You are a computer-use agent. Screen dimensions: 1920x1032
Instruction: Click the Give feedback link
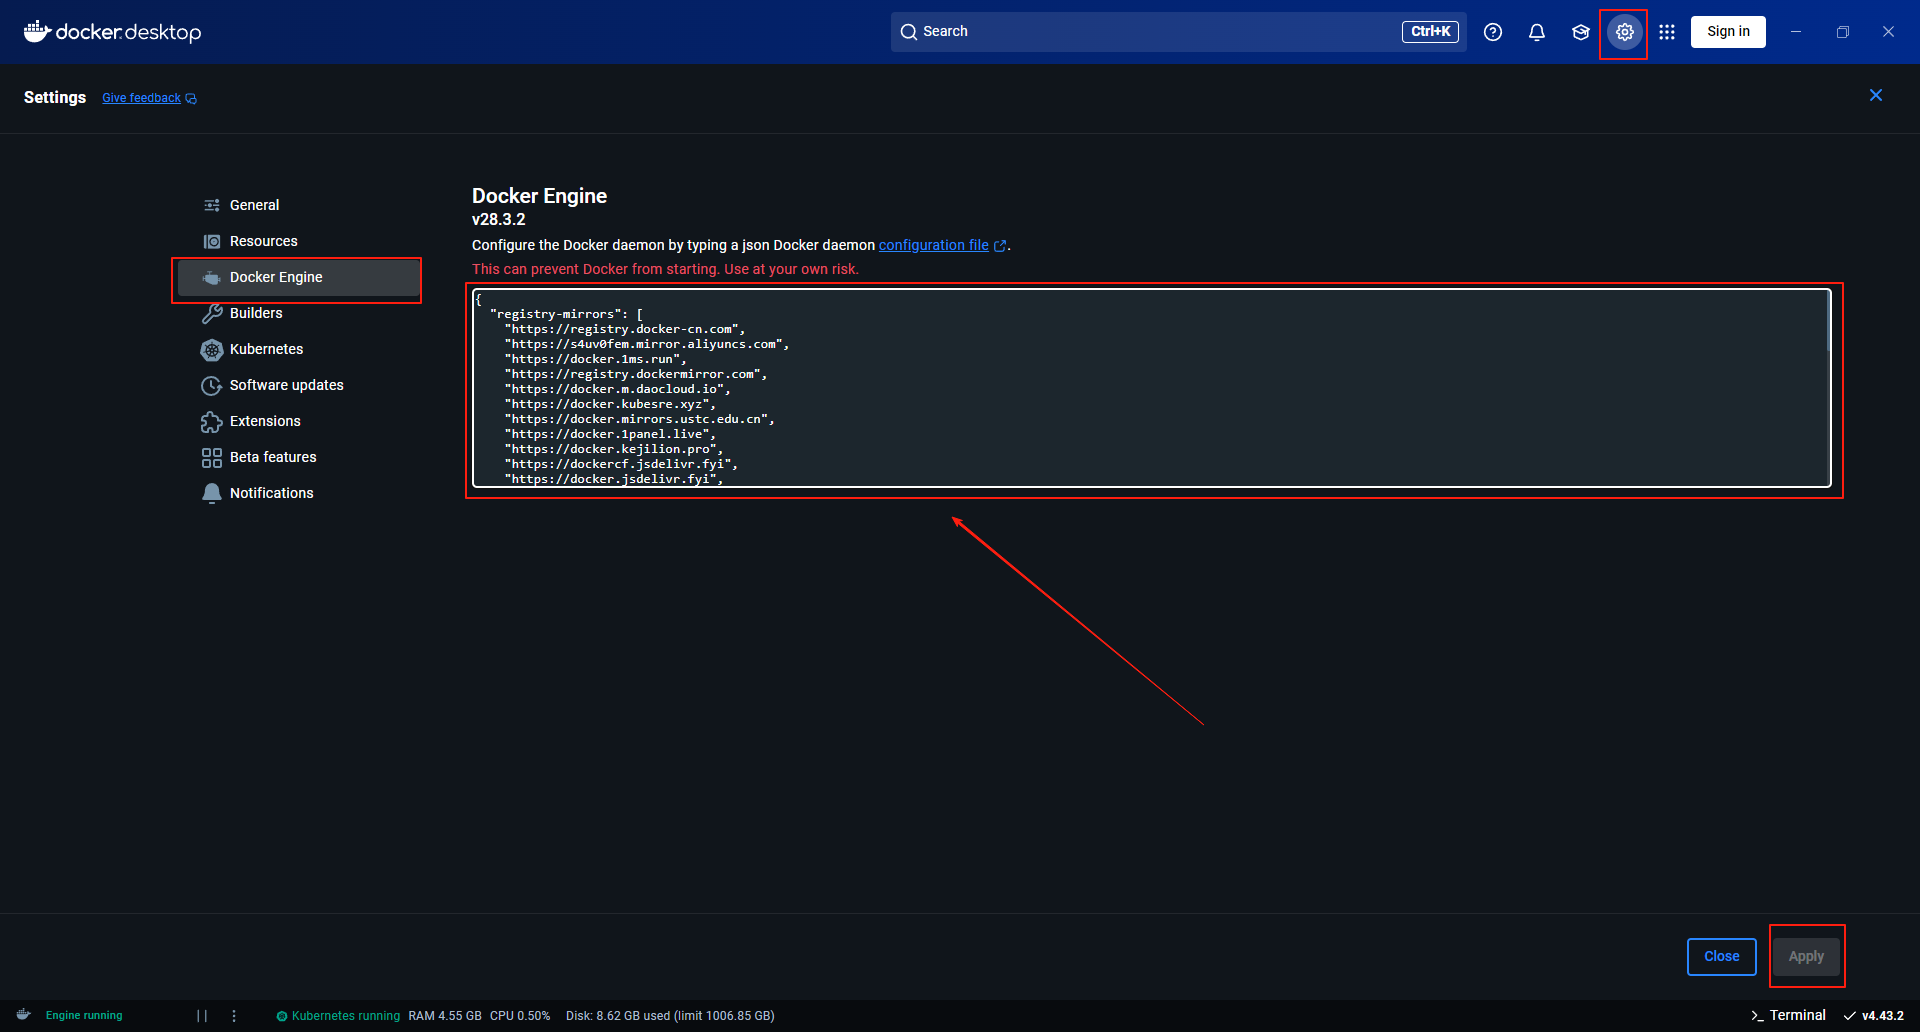coord(141,98)
